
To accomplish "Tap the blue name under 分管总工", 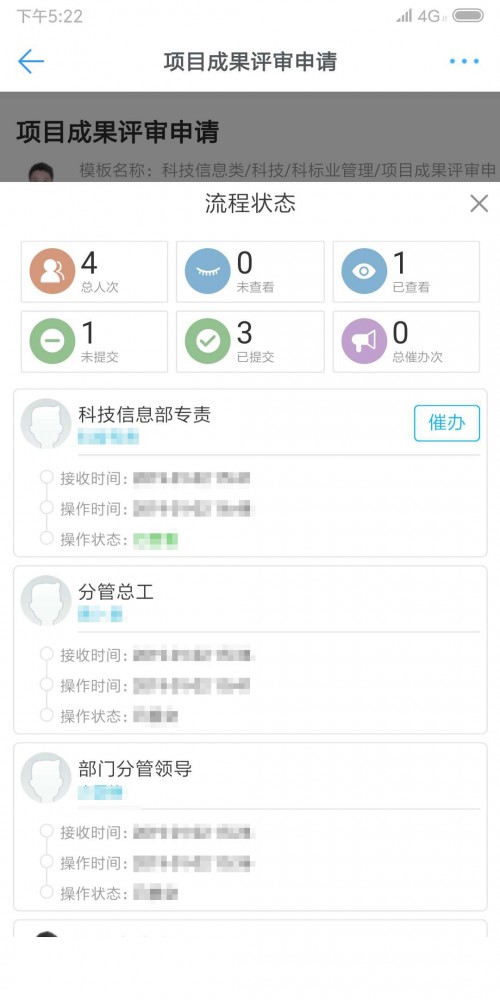I will 100,615.
